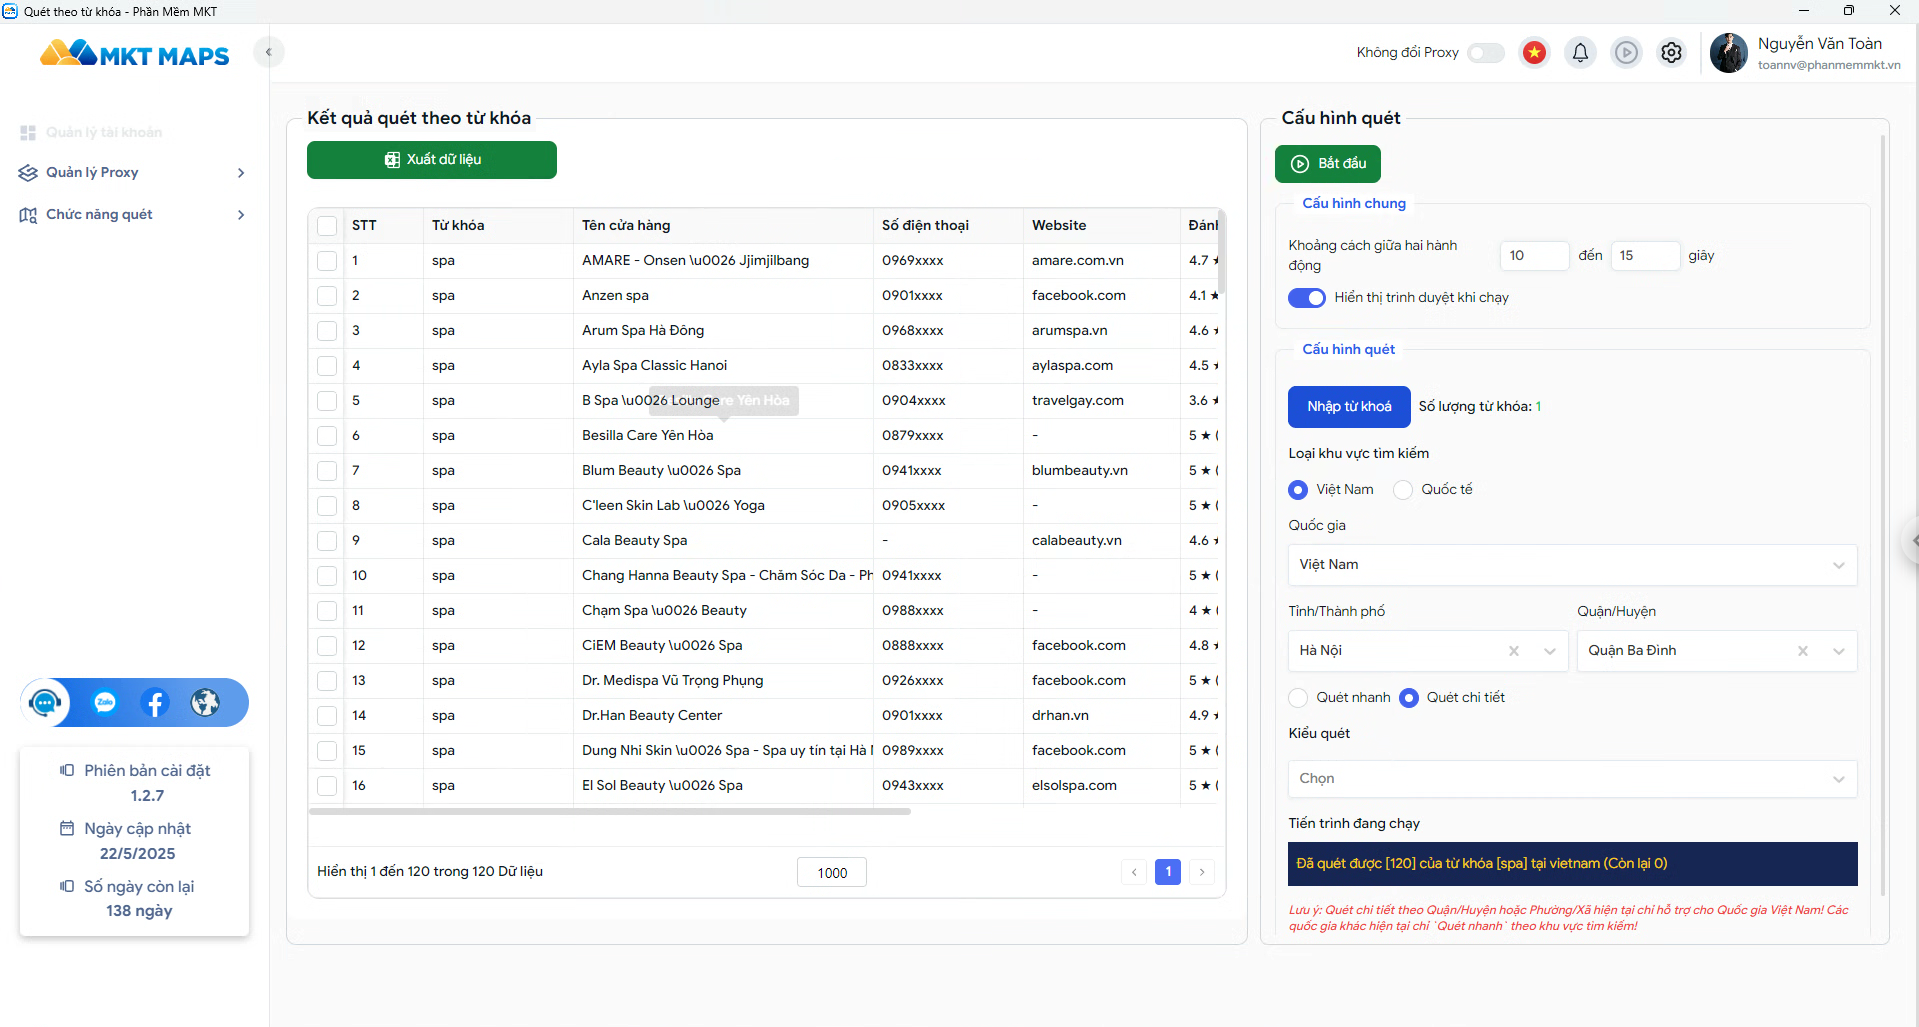Expand the Quản lý Proxy menu
The height and width of the screenshot is (1027, 1919).
pyautogui.click(x=132, y=173)
